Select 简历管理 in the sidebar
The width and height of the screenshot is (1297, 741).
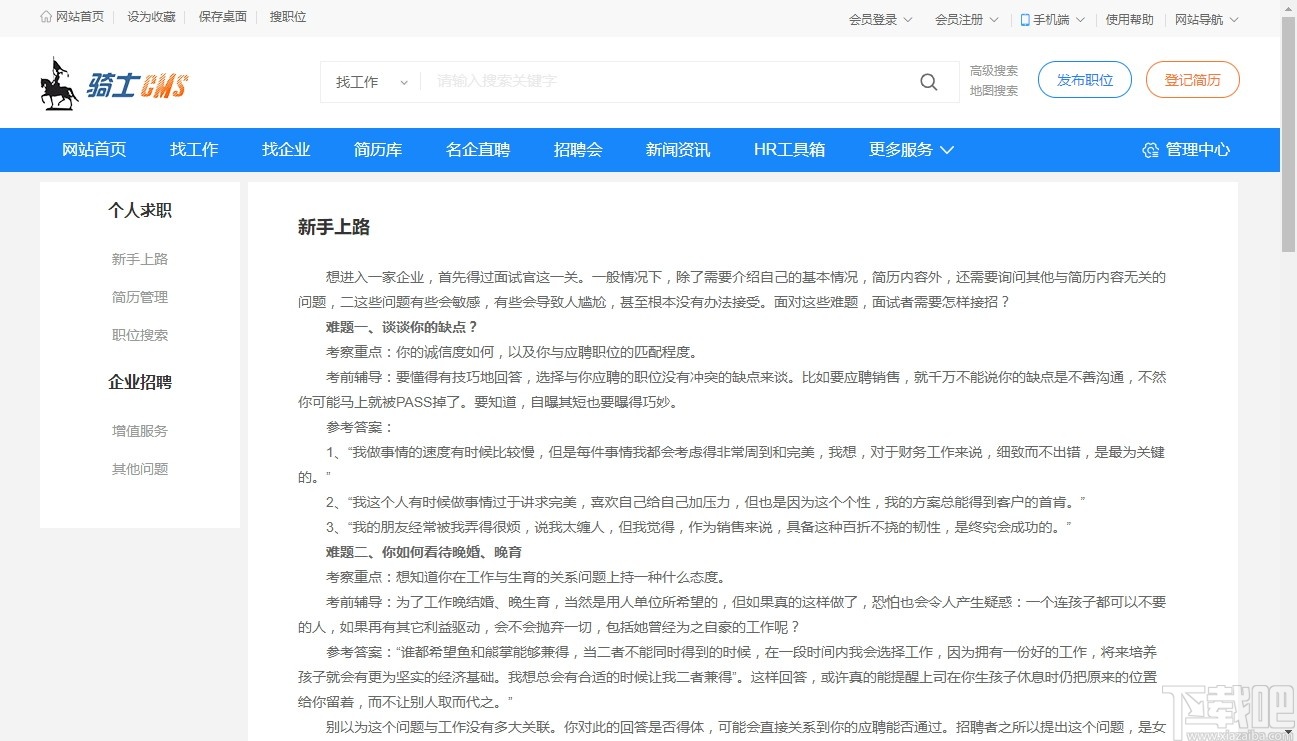(x=139, y=296)
